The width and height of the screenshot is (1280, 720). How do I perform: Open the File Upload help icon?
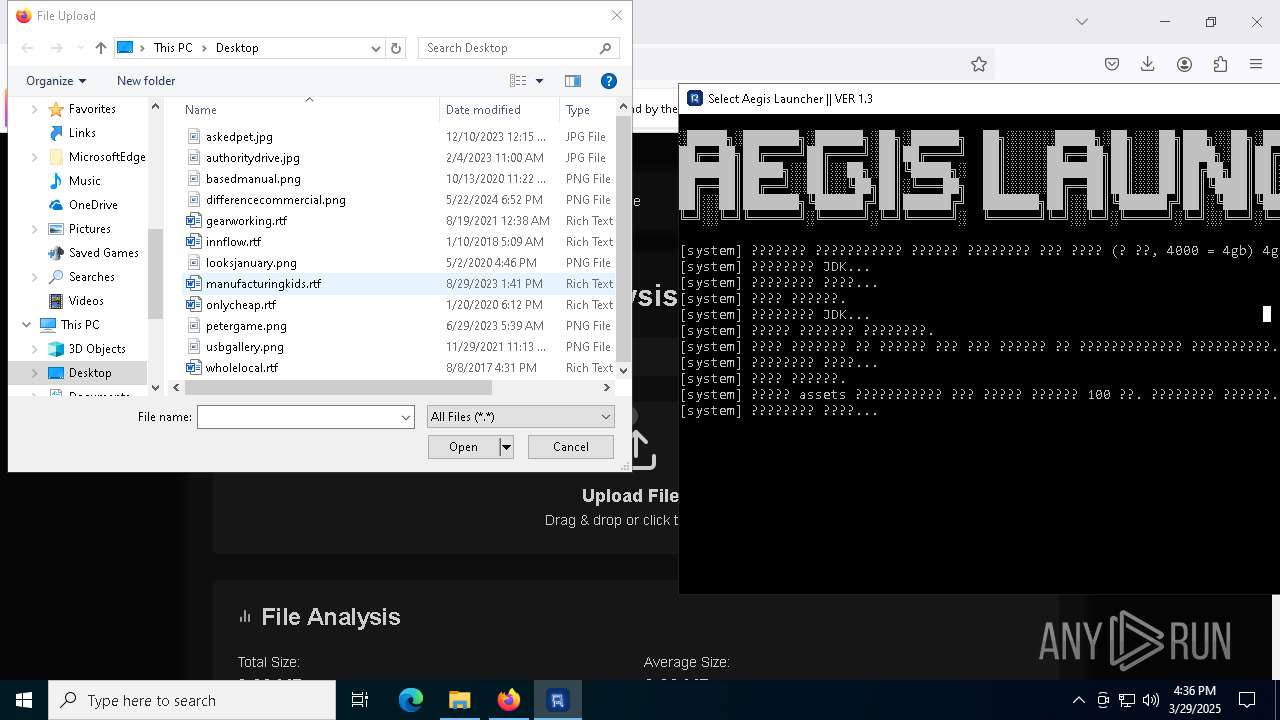608,81
